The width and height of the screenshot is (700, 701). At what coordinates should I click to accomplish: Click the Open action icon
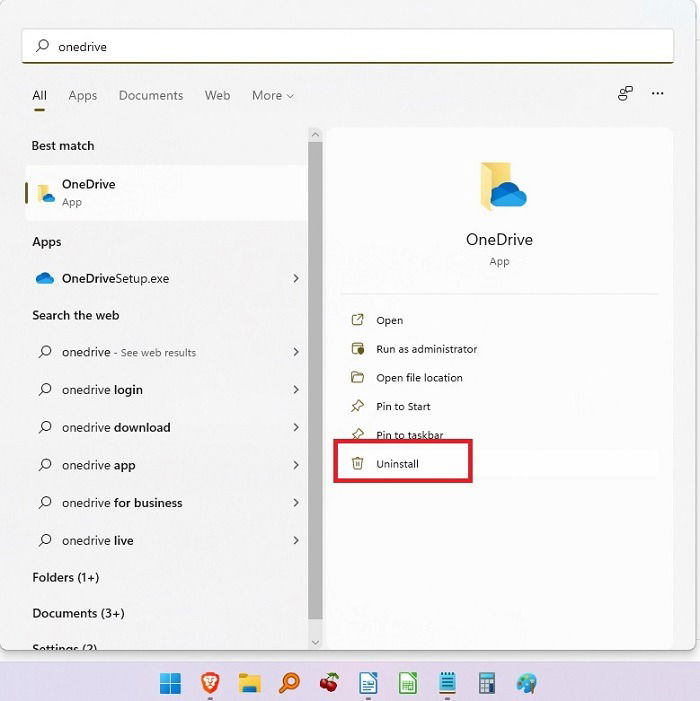coord(357,320)
